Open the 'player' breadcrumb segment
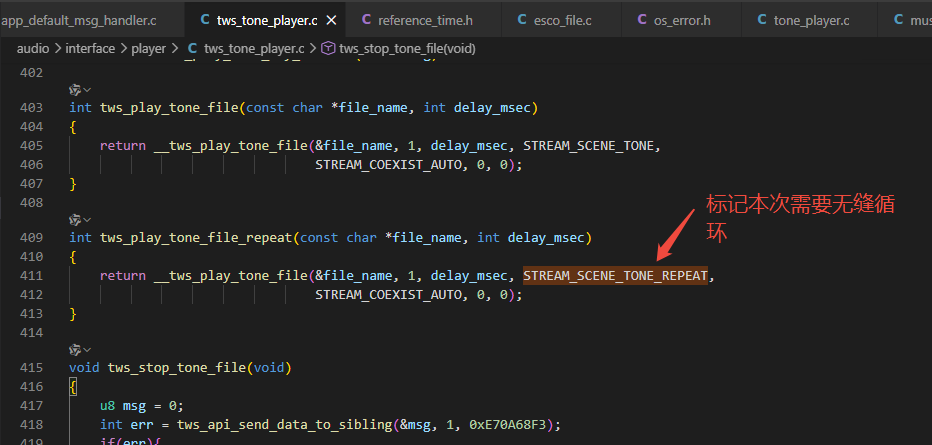This screenshot has height=445, width=932. coord(149,49)
